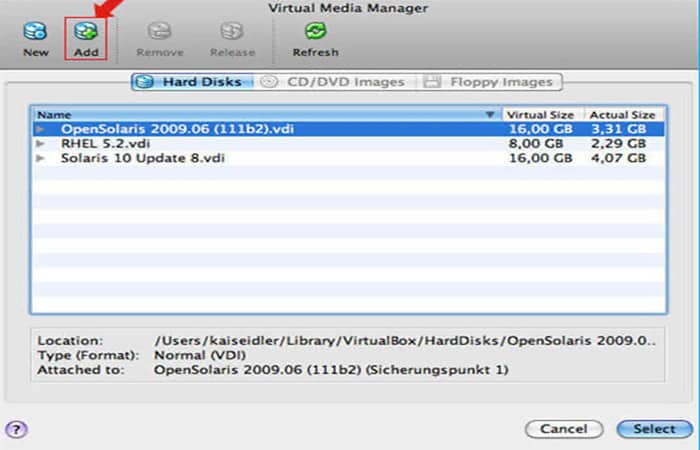Screen dimensions: 700x450
Task: Switch to the Hard Disks tab
Action: pyautogui.click(x=191, y=82)
